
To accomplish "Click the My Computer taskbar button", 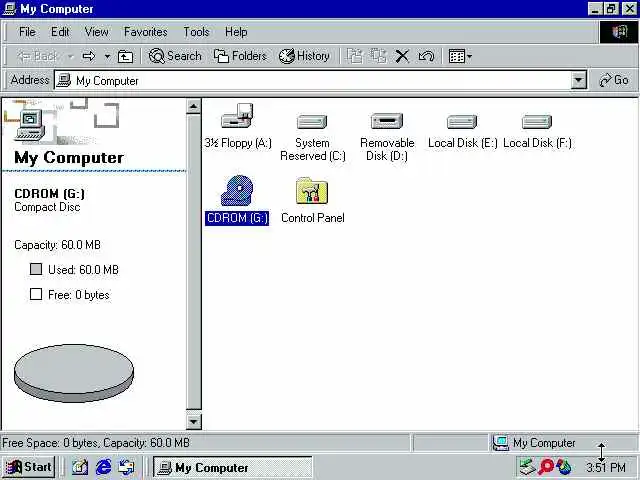I will pyautogui.click(x=232, y=467).
